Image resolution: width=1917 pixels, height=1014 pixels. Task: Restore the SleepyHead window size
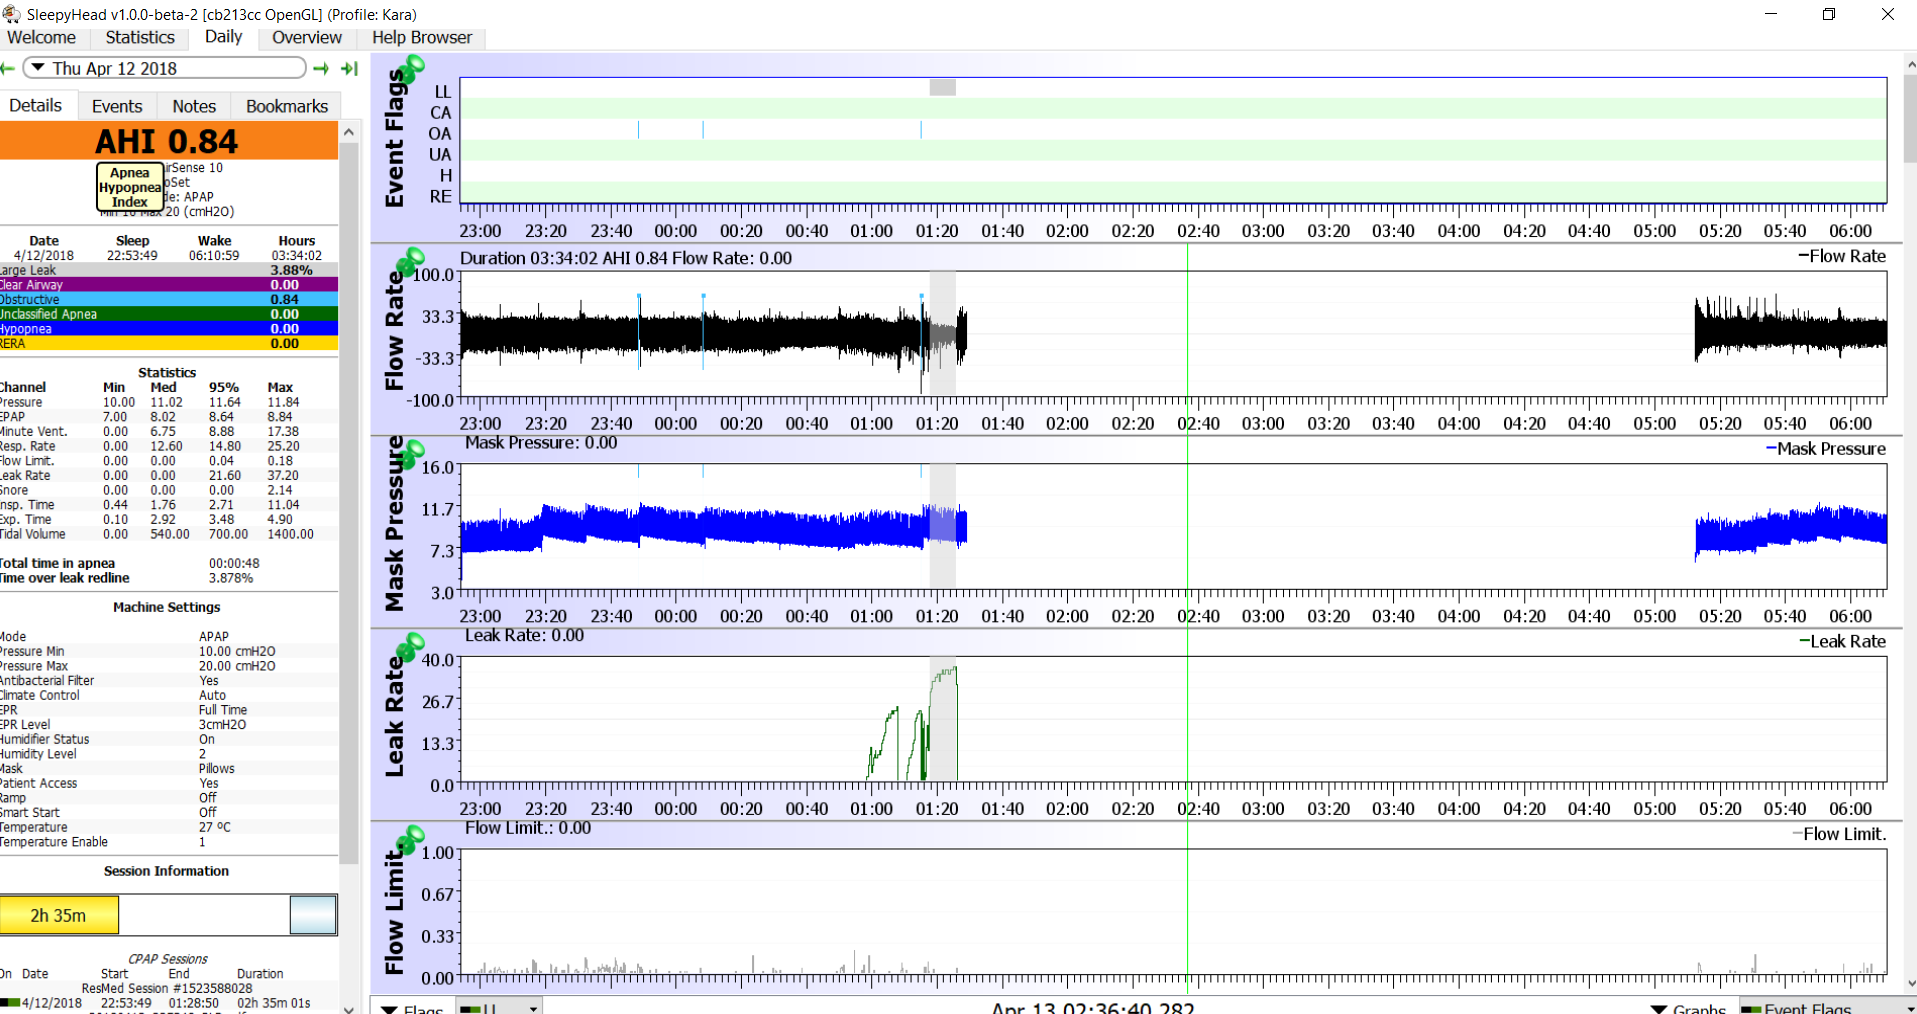[1828, 14]
